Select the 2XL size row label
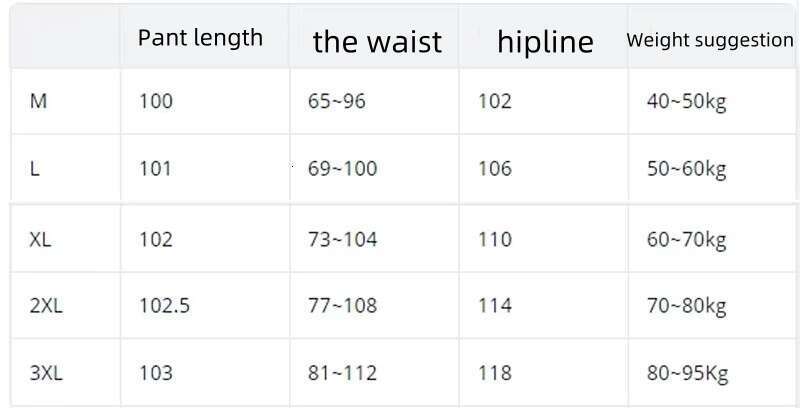The width and height of the screenshot is (800, 412). pyautogui.click(x=46, y=306)
